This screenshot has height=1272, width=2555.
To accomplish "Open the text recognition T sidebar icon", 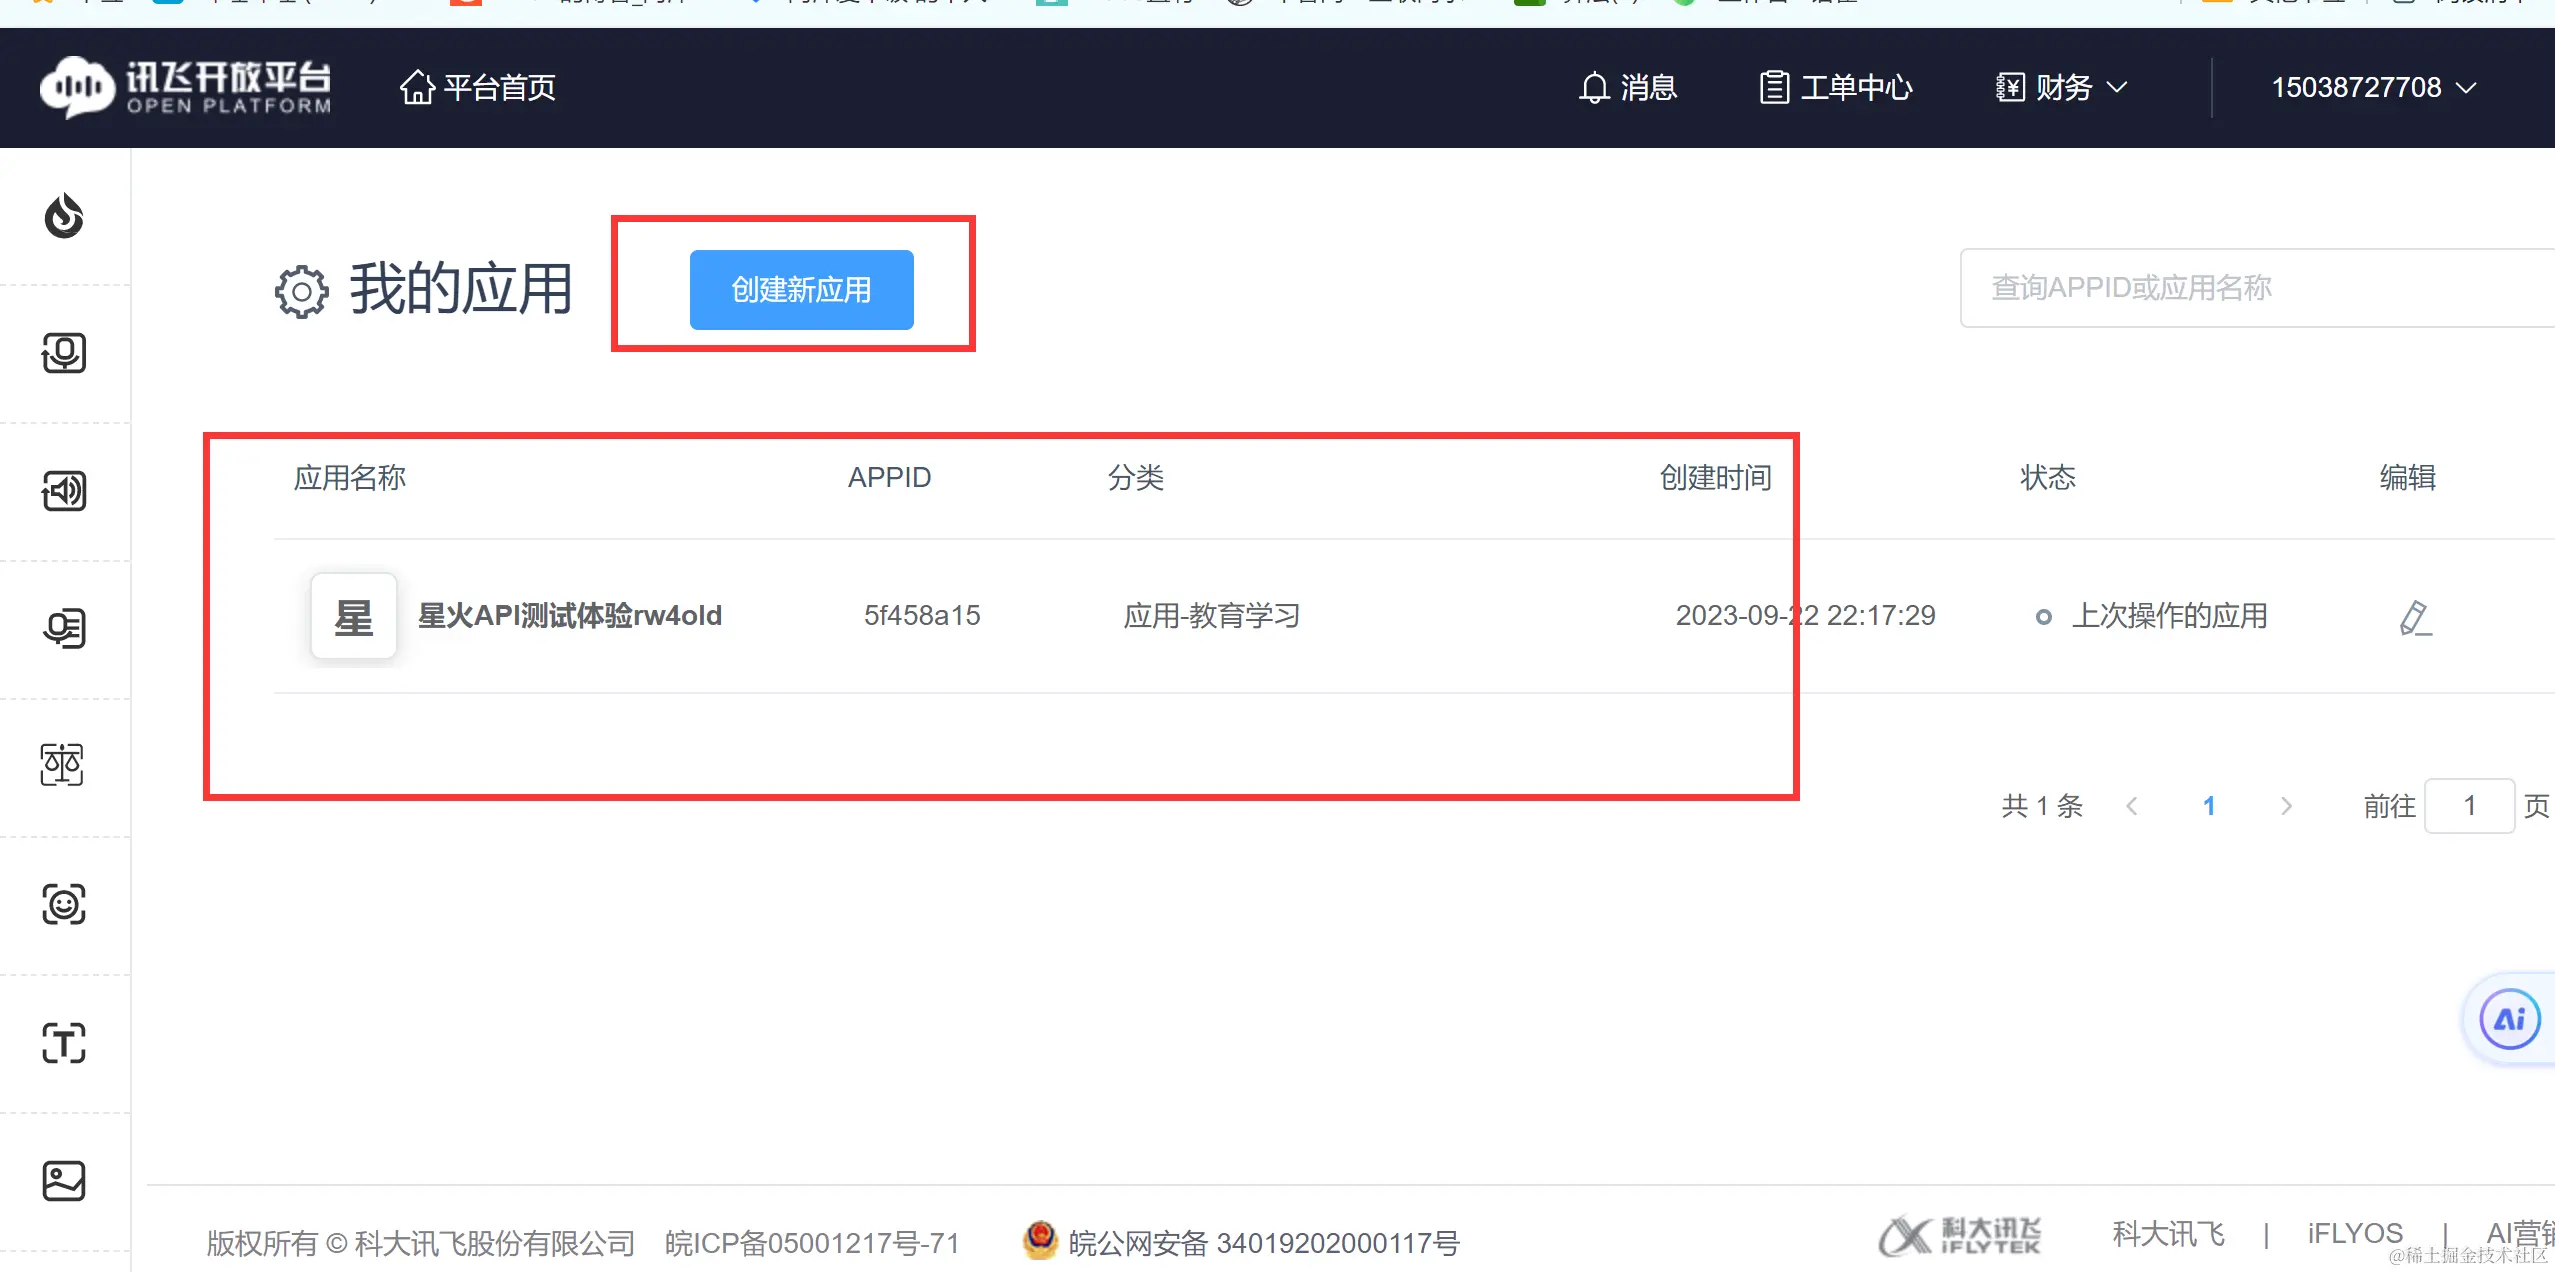I will click(64, 1043).
